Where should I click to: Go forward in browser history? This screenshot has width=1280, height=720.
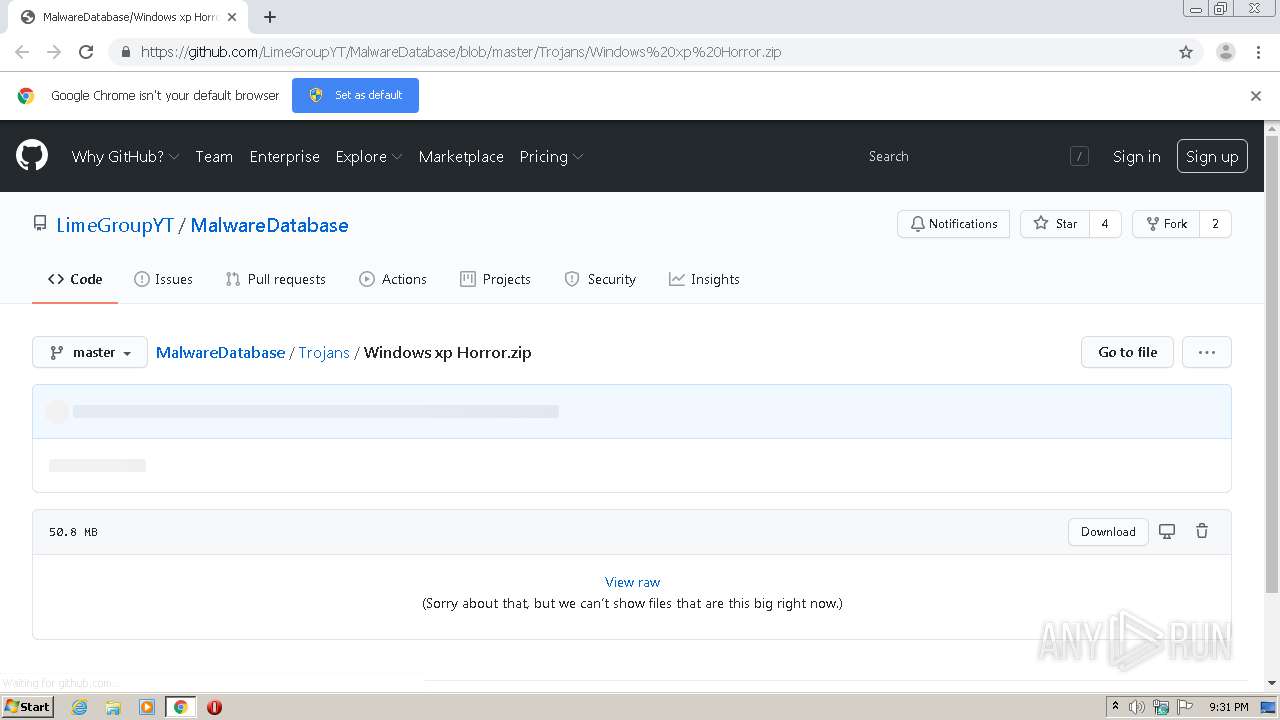pos(54,52)
